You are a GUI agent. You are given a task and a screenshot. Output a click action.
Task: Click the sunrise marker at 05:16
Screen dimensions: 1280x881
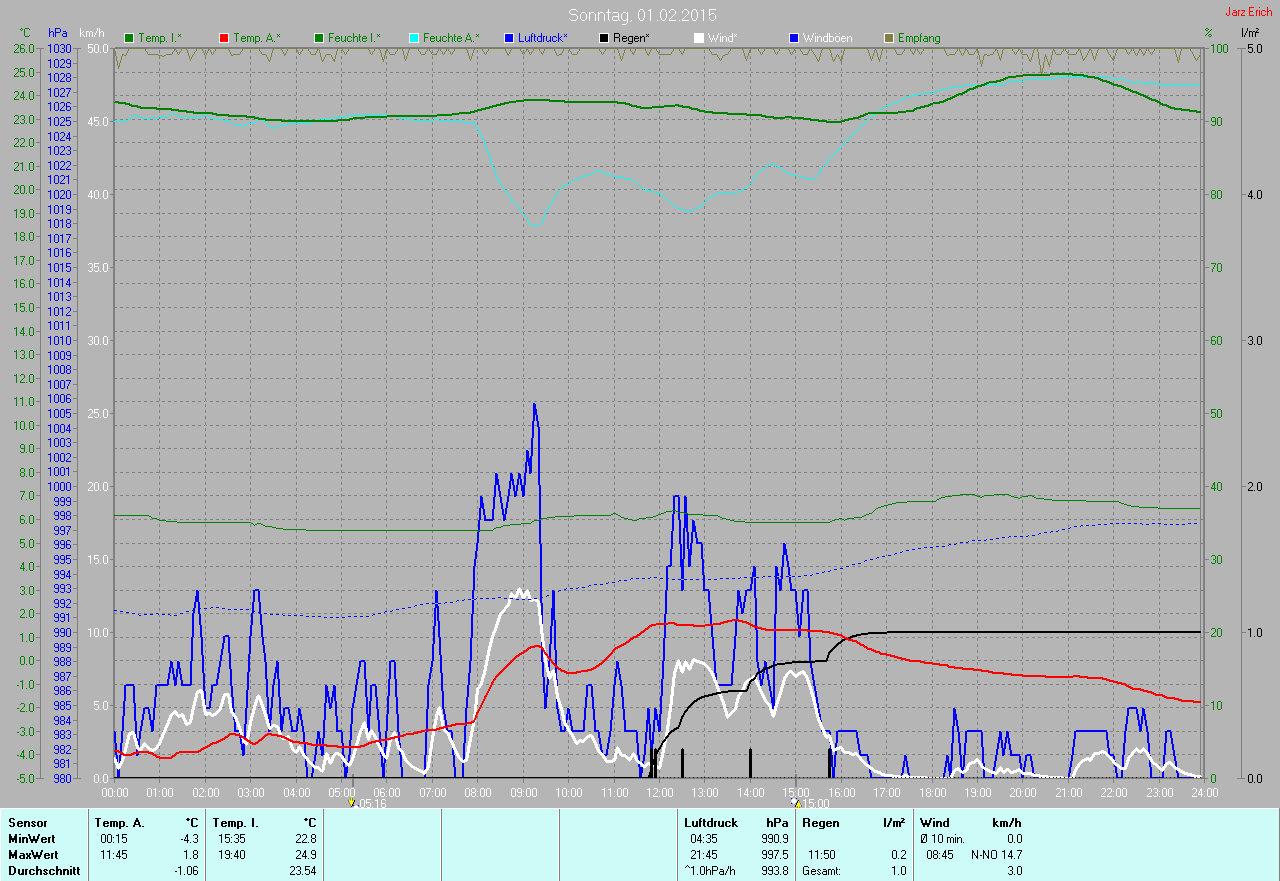(352, 801)
